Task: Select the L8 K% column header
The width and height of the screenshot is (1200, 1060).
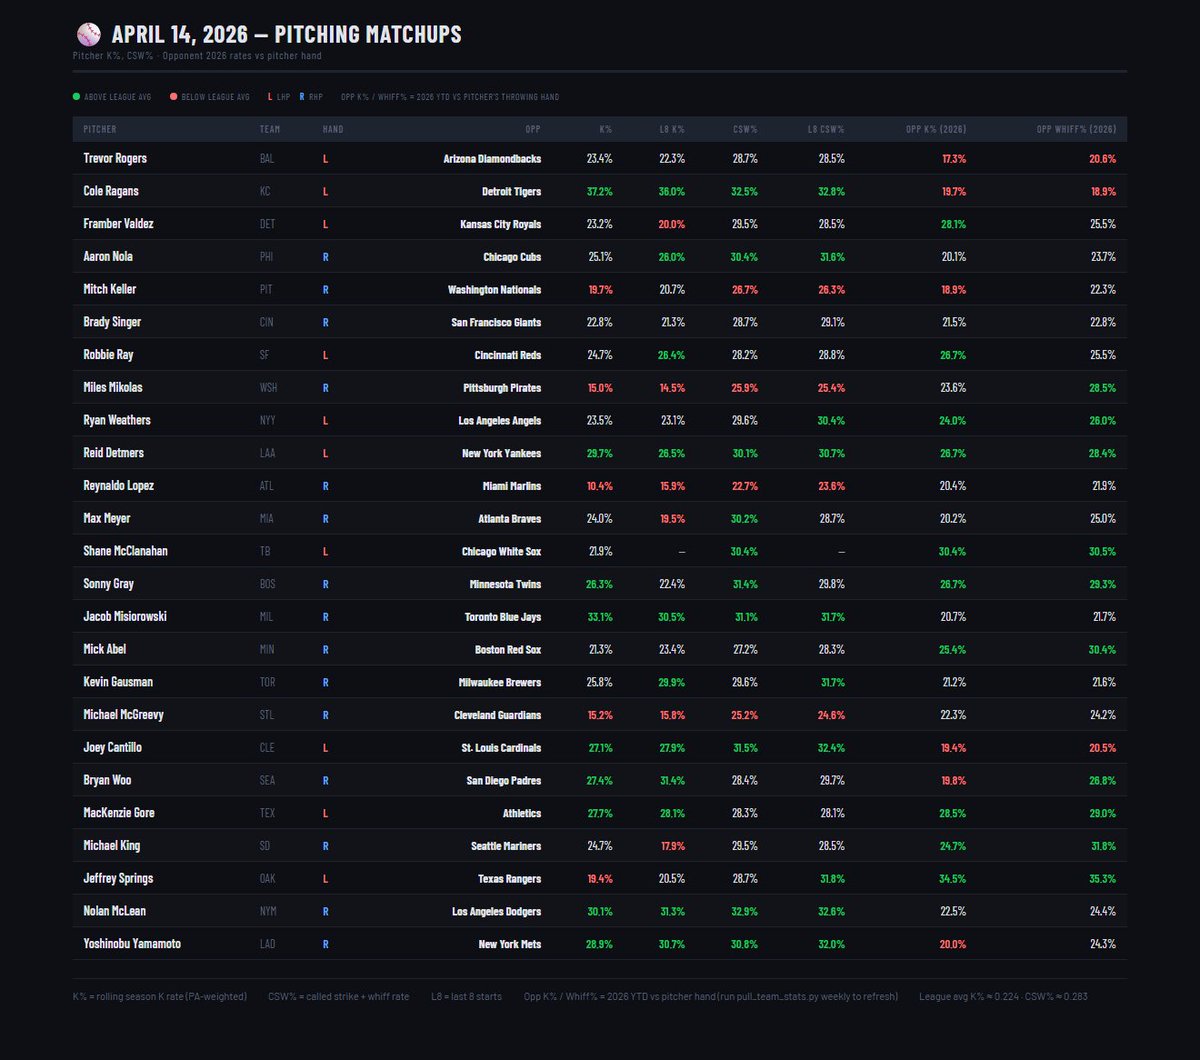Action: [672, 130]
